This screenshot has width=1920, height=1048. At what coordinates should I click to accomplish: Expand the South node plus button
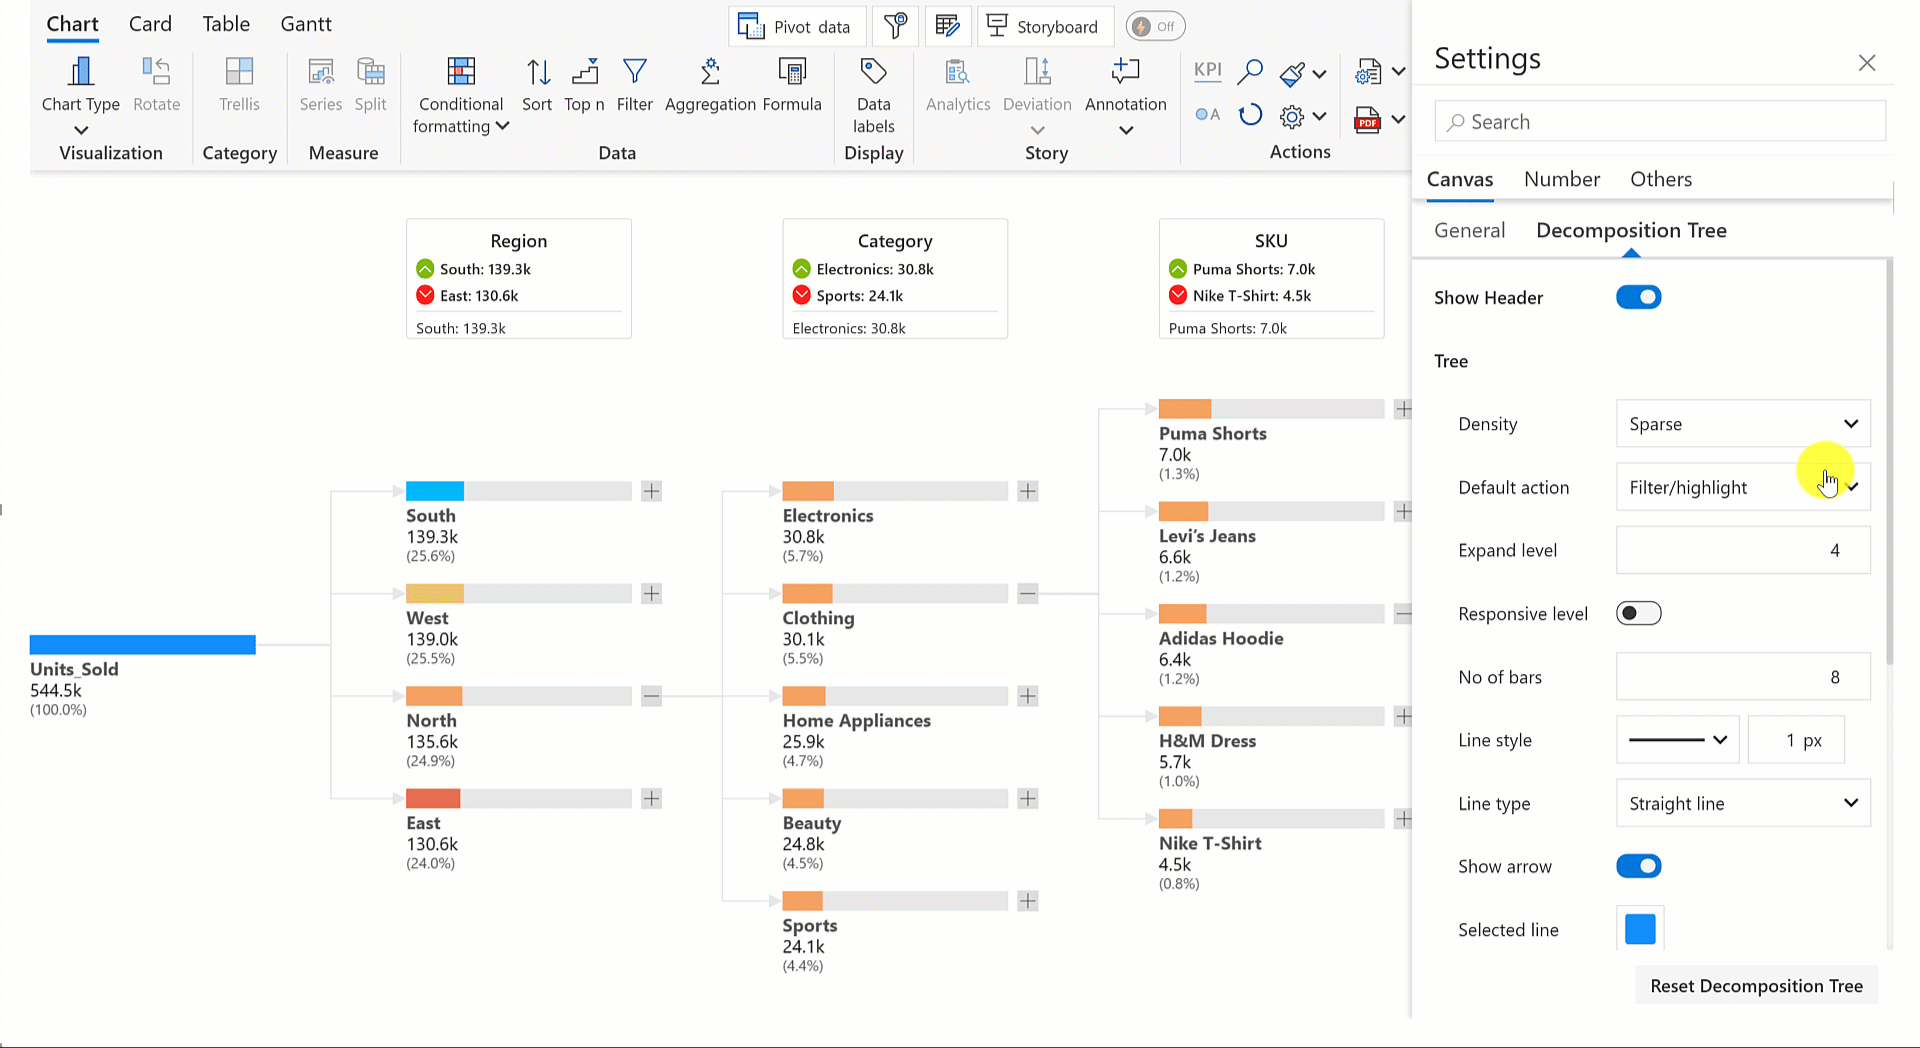(x=651, y=491)
